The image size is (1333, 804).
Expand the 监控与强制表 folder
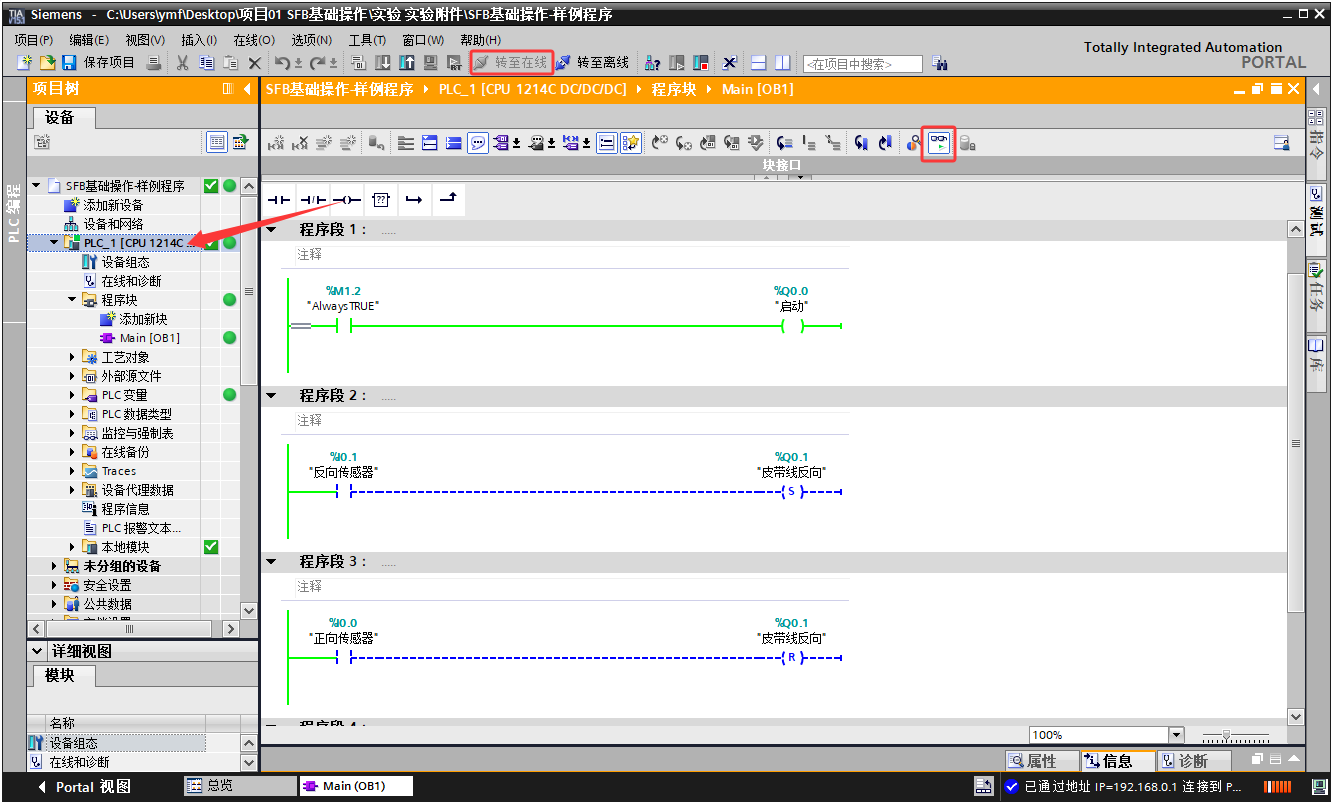pyautogui.click(x=72, y=433)
